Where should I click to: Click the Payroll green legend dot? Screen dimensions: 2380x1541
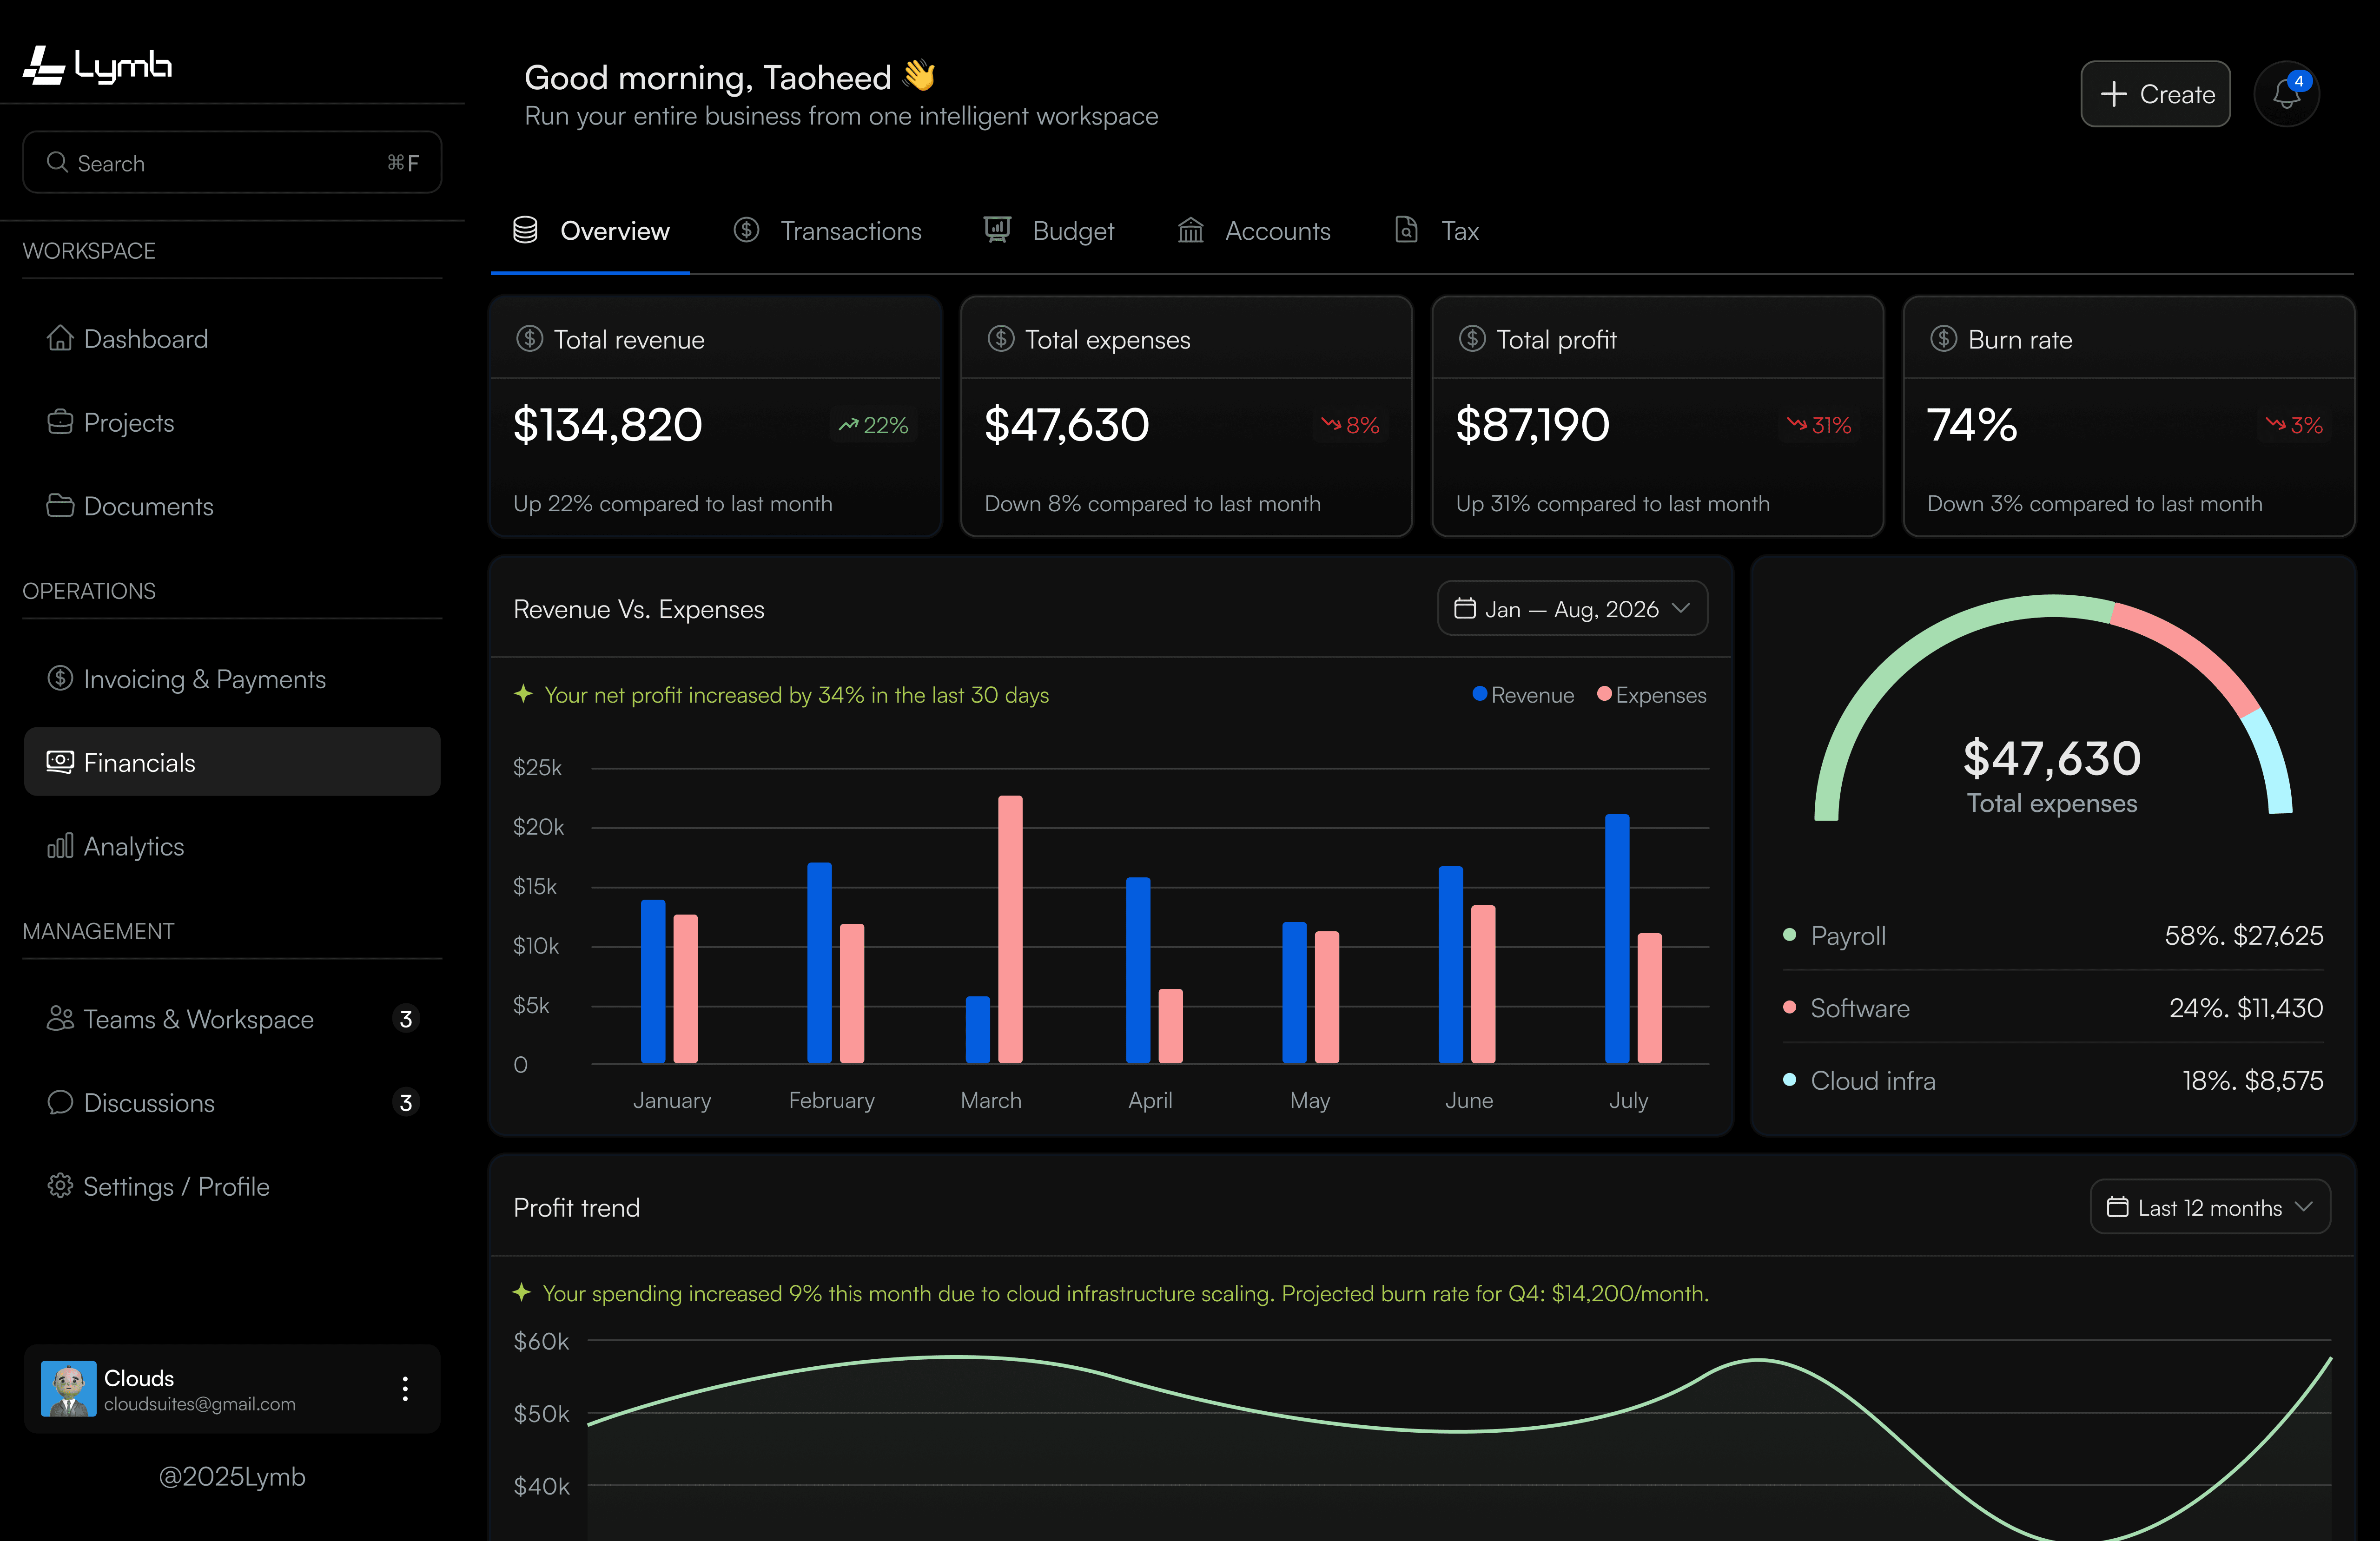(x=1789, y=935)
